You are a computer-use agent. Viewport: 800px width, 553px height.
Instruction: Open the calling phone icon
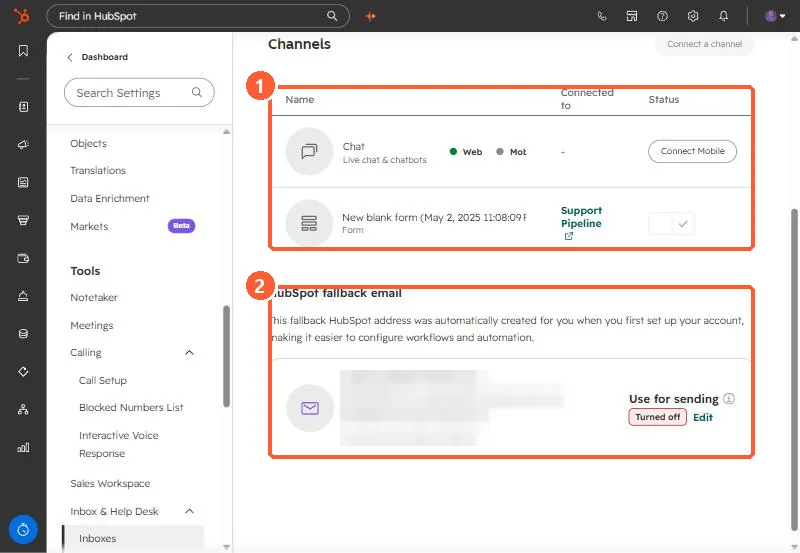click(x=602, y=16)
